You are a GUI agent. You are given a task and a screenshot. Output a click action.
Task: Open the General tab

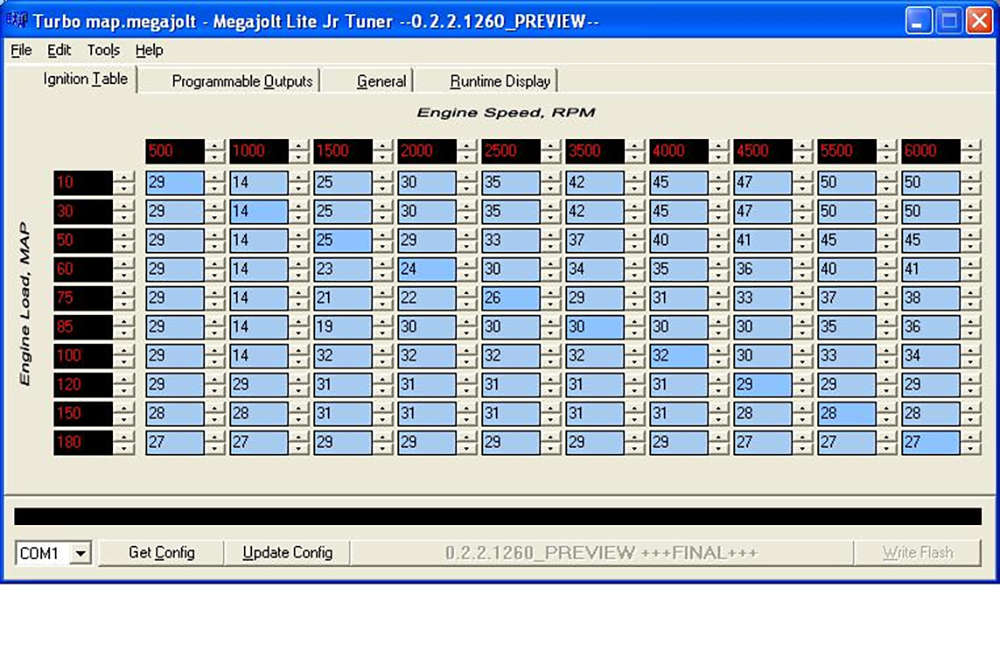(381, 81)
